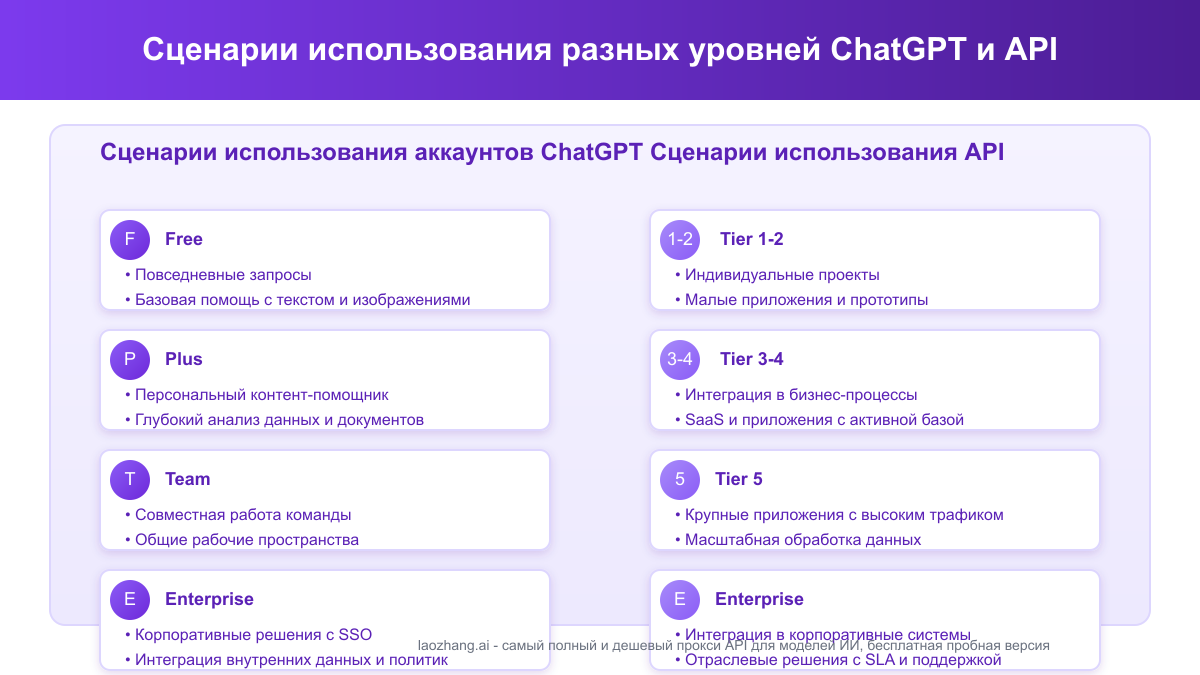Click the laozhang.ai watermark link
The height and width of the screenshot is (675, 1200).
[x=733, y=645]
